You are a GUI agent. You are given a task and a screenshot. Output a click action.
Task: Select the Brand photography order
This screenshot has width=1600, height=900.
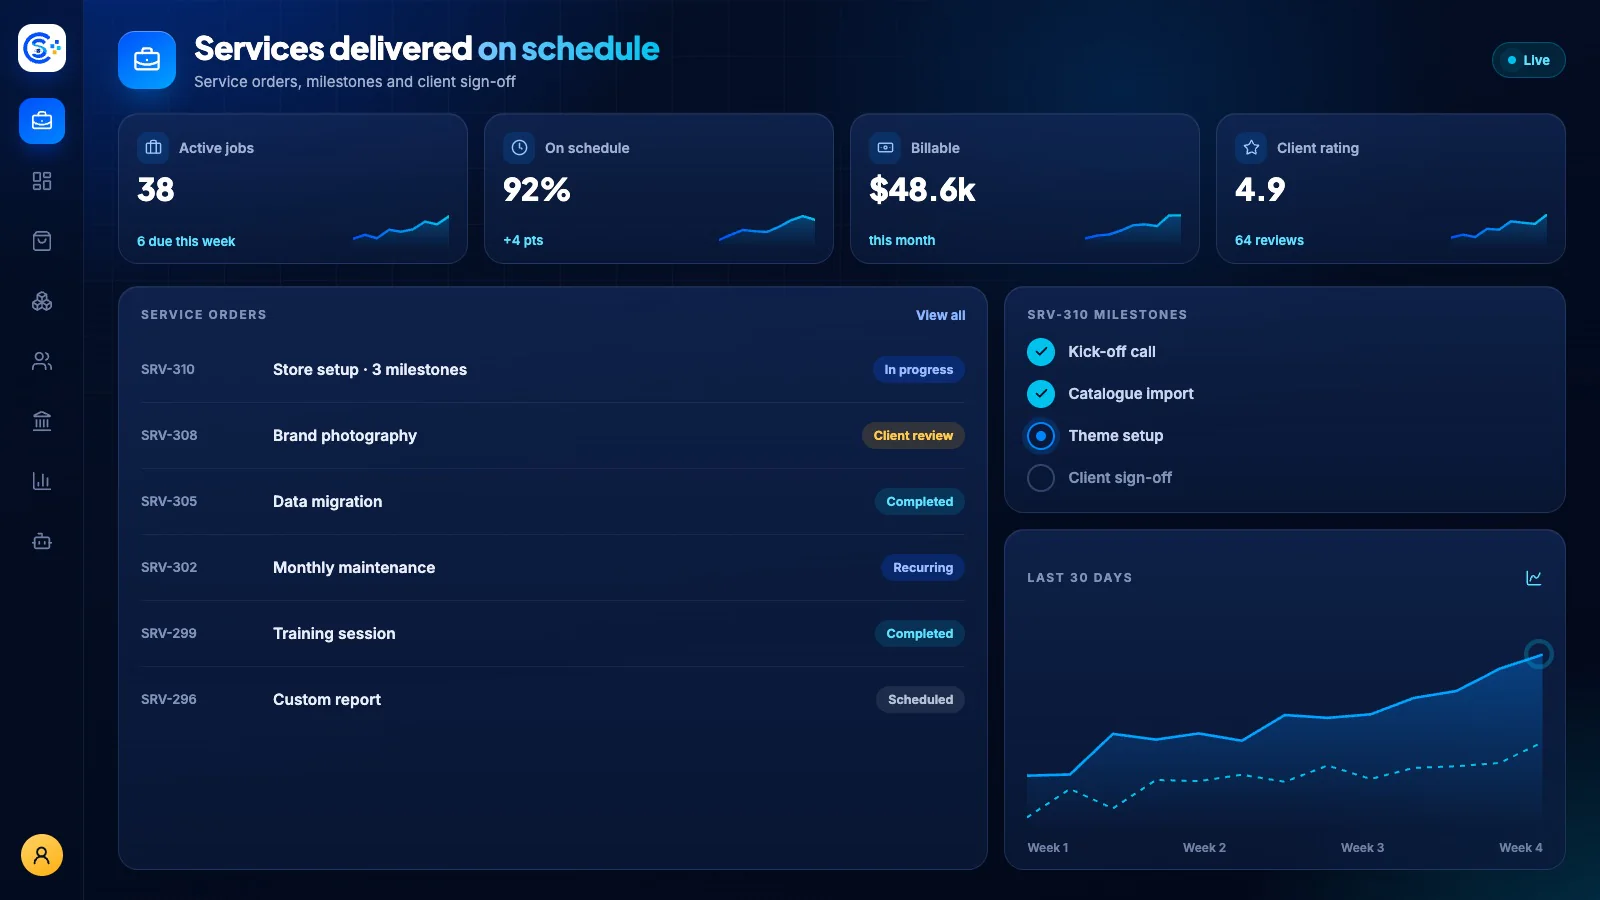point(553,436)
